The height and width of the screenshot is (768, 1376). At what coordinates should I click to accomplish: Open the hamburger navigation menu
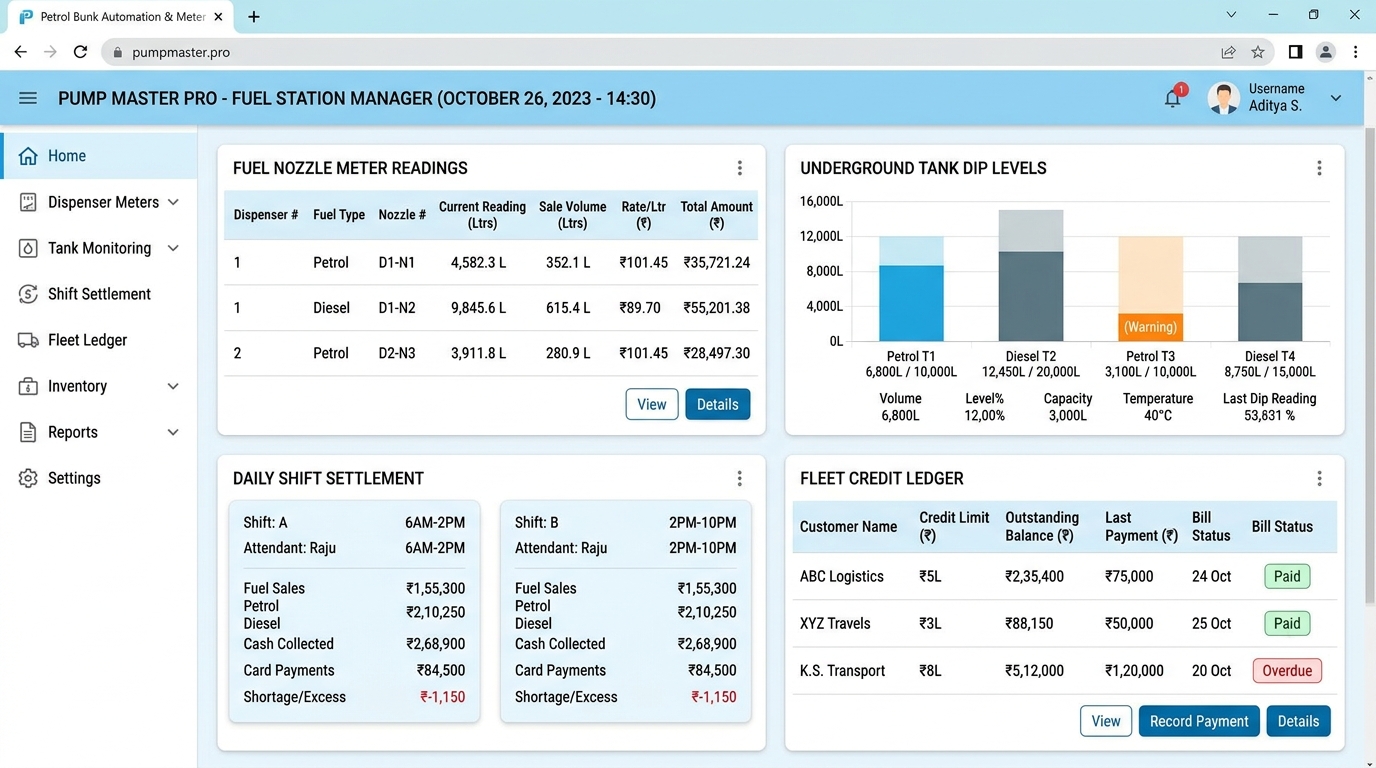(x=28, y=98)
